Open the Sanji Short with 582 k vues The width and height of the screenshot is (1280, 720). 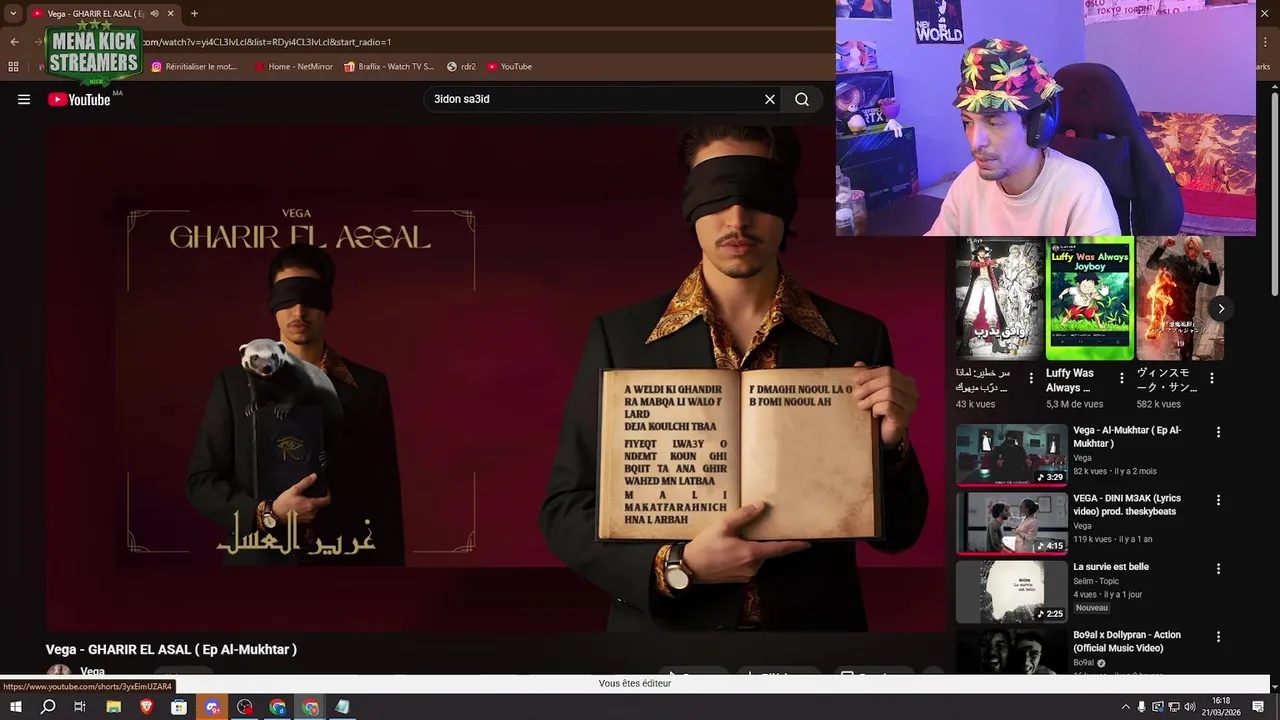tap(1180, 298)
